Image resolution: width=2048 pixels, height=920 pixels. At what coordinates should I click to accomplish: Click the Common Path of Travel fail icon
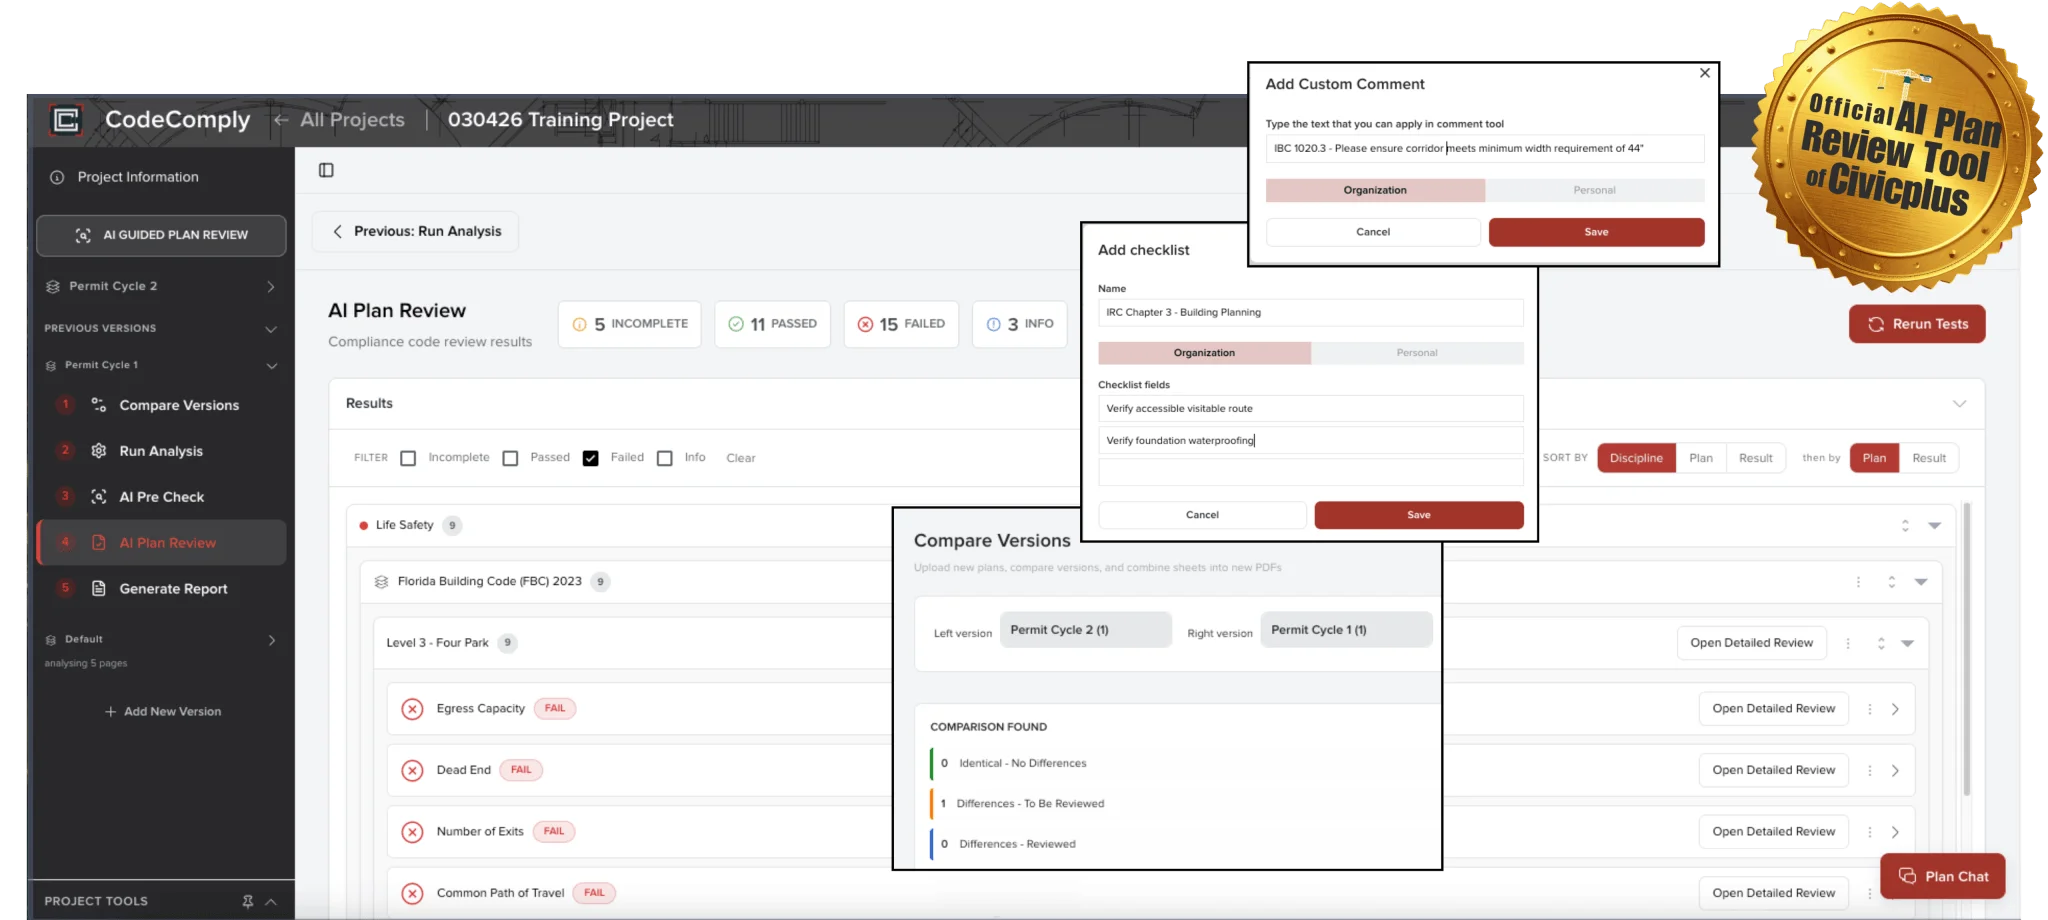(412, 894)
